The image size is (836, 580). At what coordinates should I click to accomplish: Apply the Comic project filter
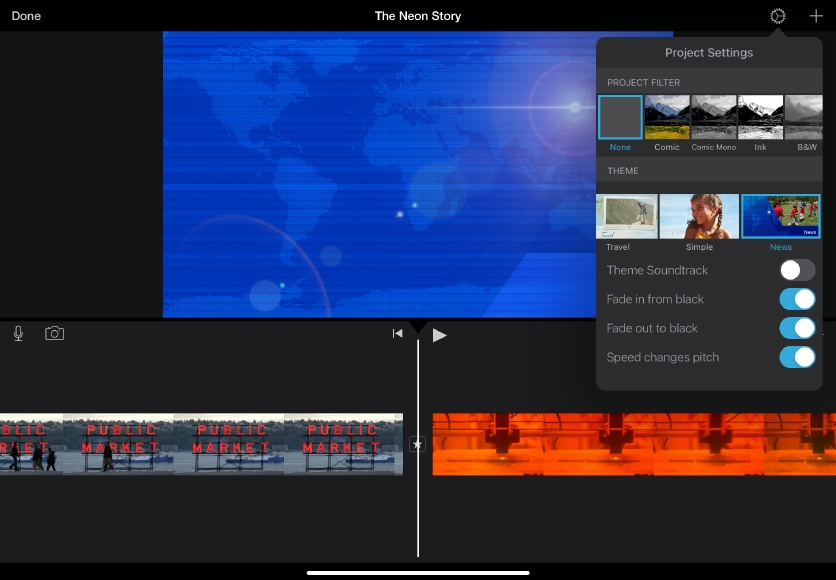(667, 117)
